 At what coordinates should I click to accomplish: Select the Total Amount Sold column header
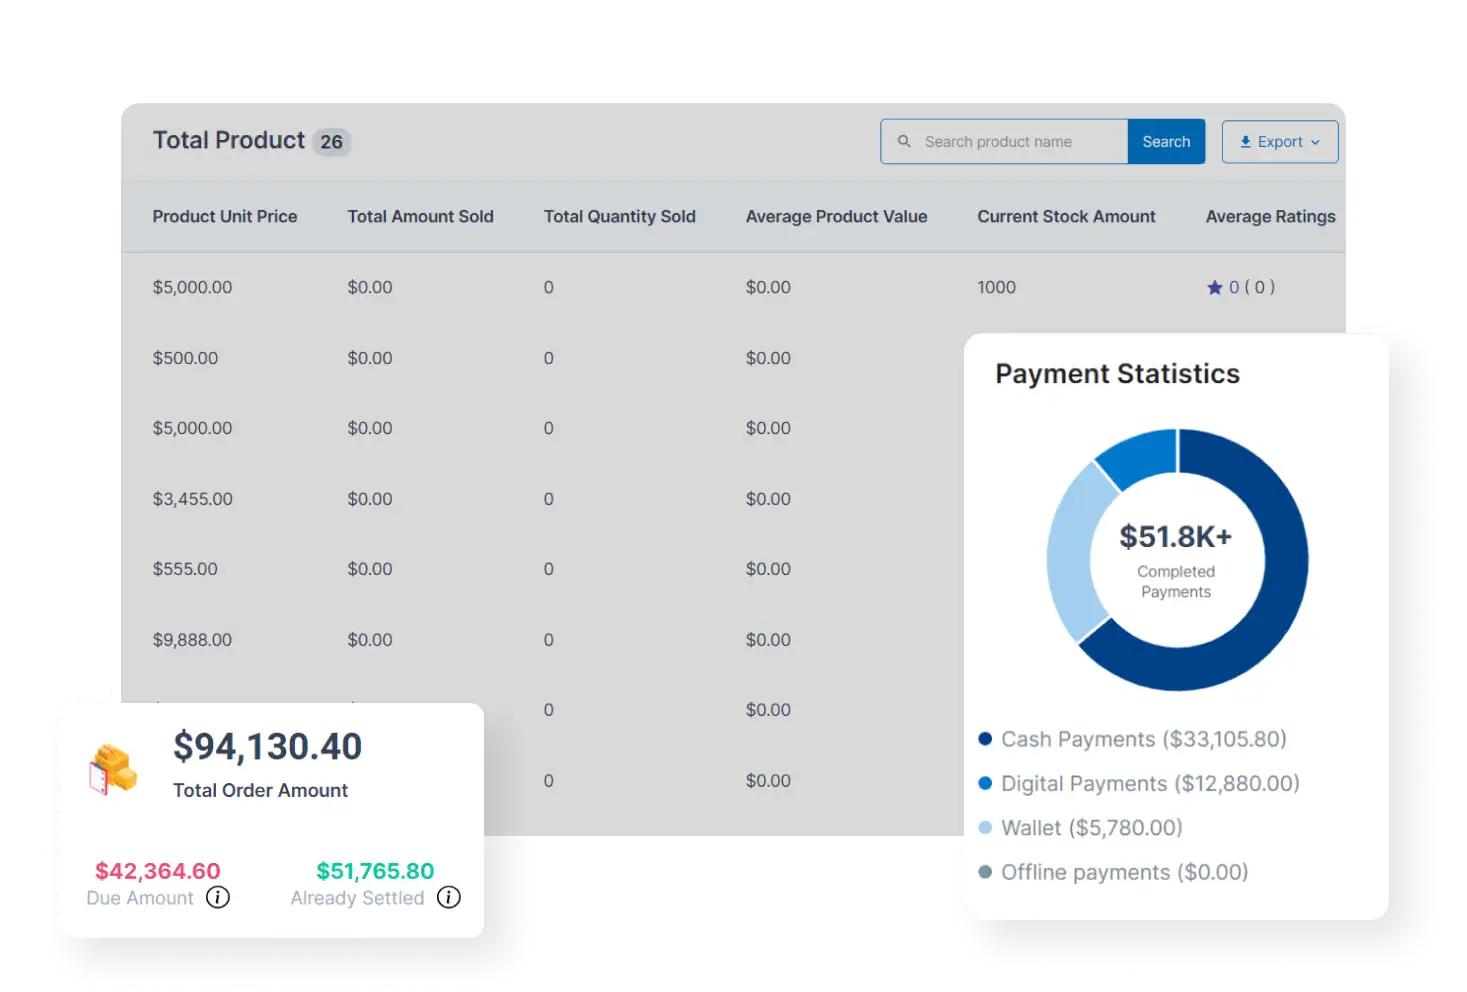tap(421, 216)
